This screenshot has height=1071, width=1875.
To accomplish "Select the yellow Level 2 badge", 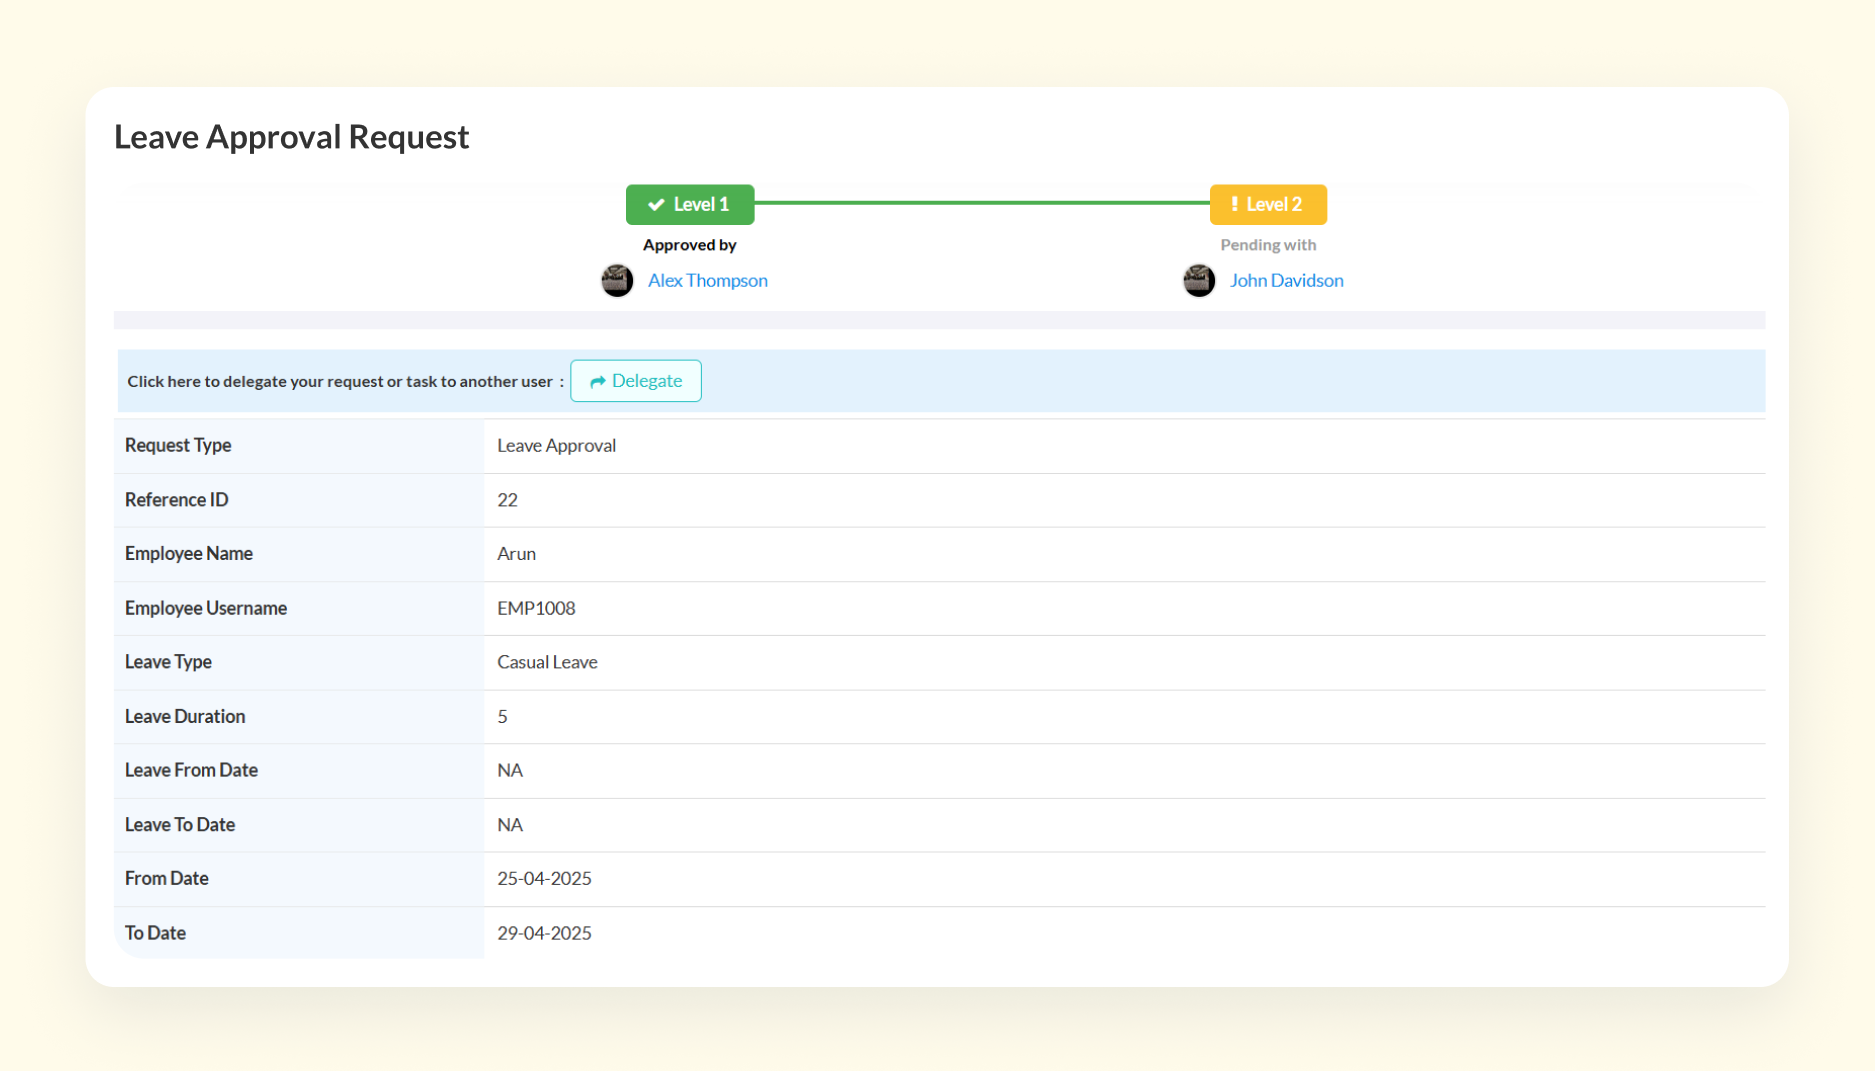I will coord(1268,205).
